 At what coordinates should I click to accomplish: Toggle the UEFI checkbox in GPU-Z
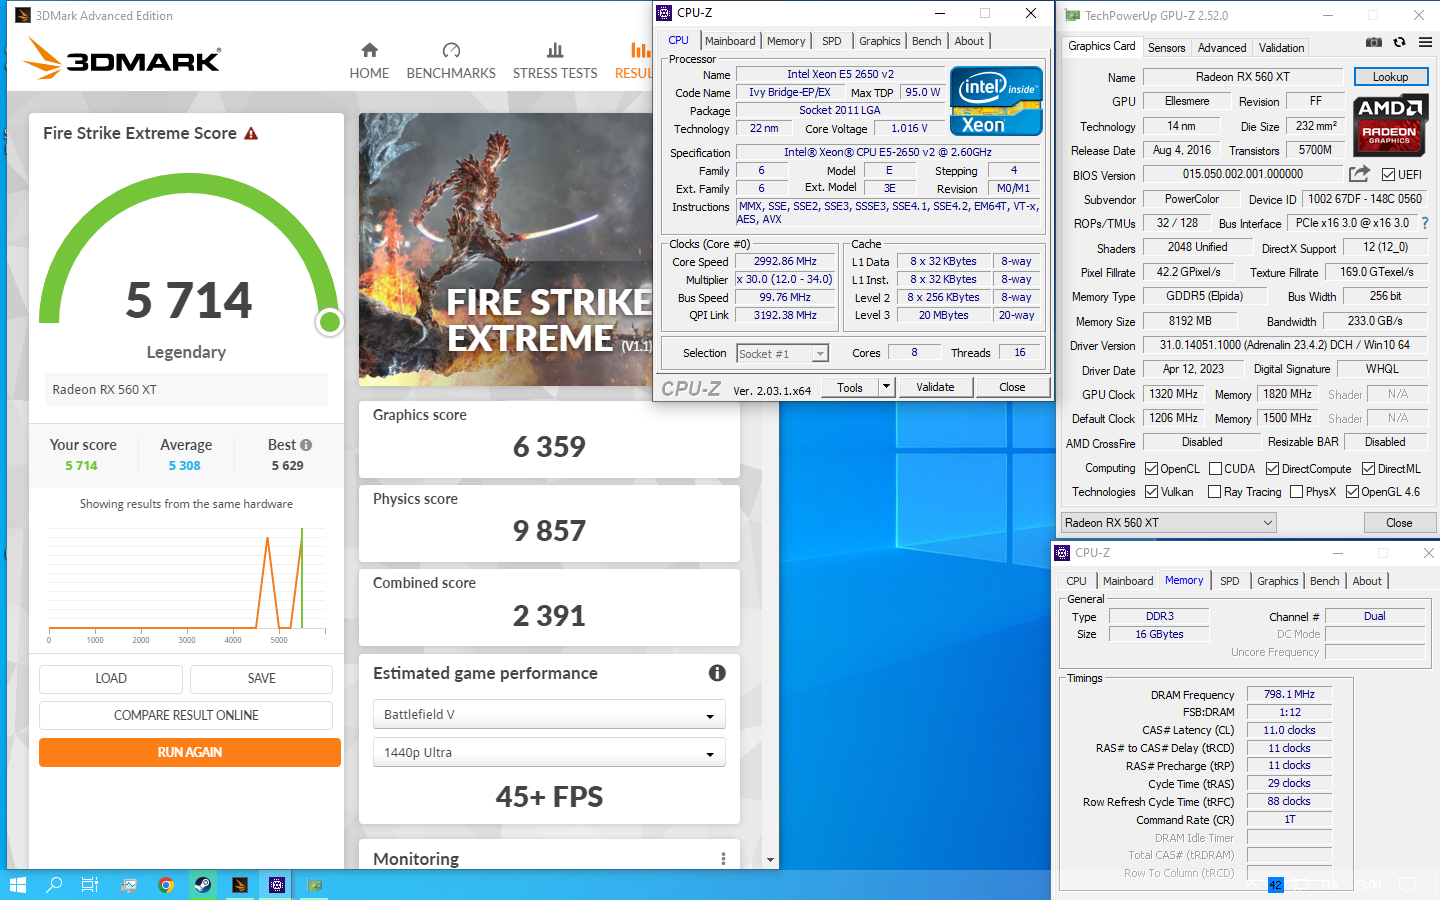pyautogui.click(x=1388, y=175)
